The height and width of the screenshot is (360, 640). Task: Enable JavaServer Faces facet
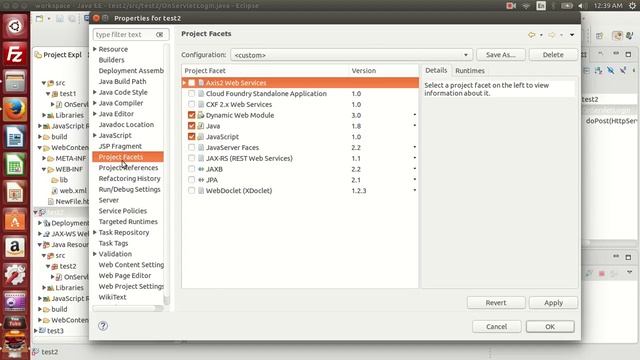191,147
